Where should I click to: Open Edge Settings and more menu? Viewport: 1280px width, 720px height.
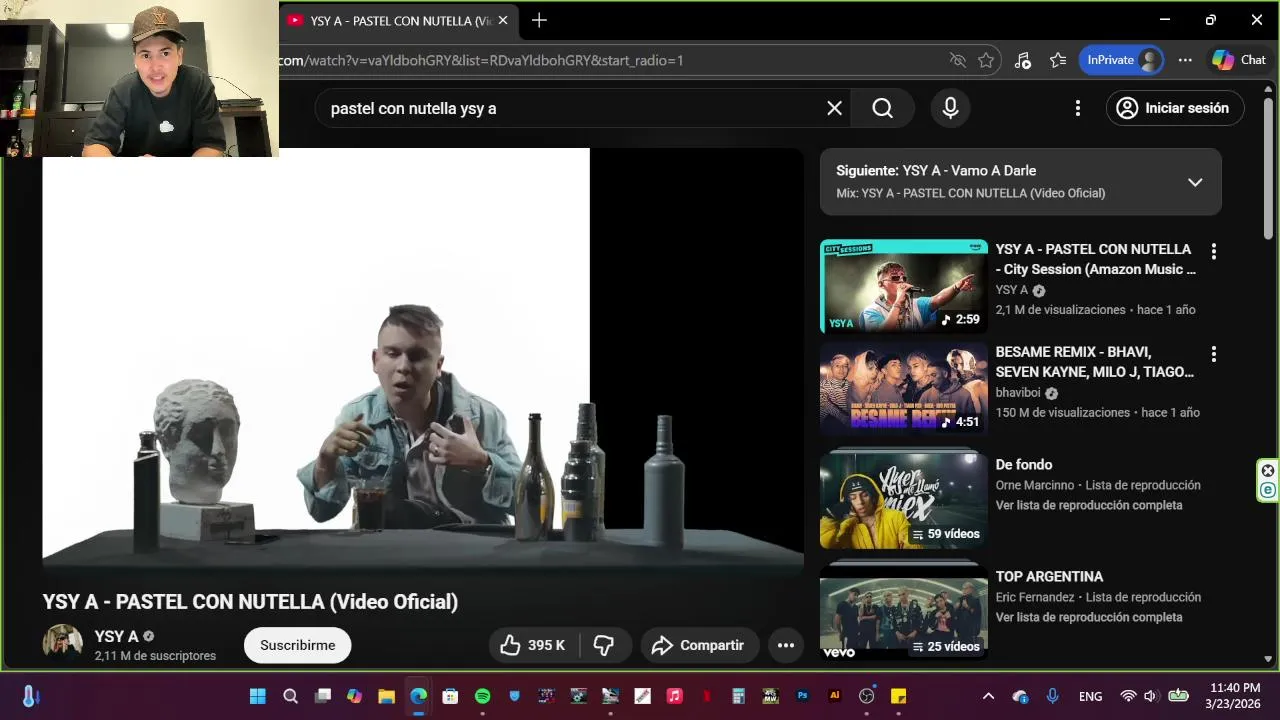(1185, 60)
